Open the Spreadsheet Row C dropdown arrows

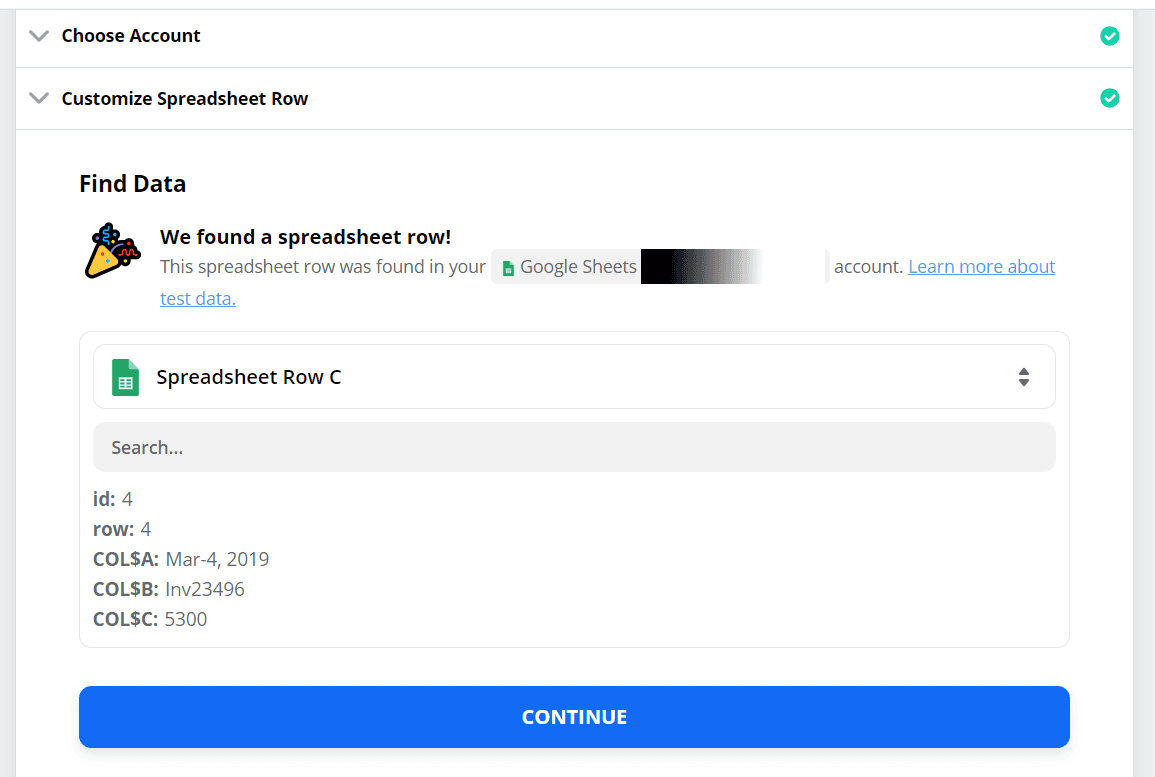click(1023, 377)
